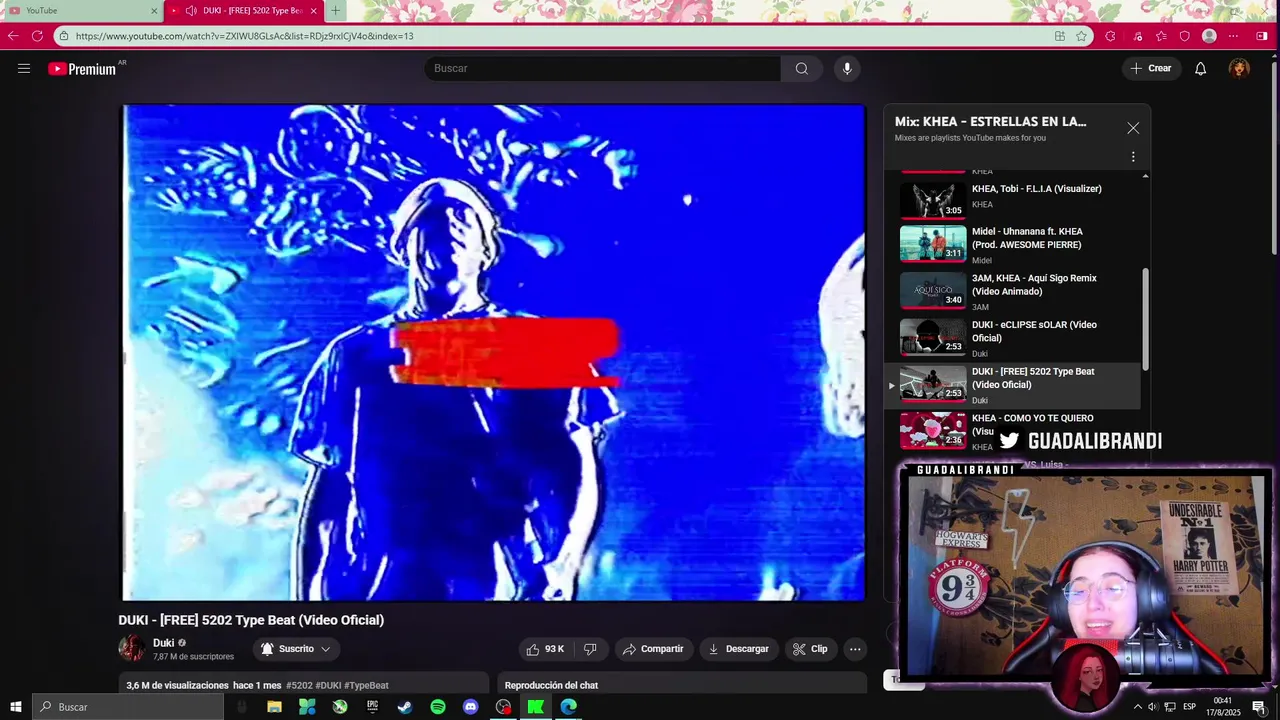Screen dimensions: 1280x720
Task: Open the Kick app taskbar icon
Action: point(536,707)
